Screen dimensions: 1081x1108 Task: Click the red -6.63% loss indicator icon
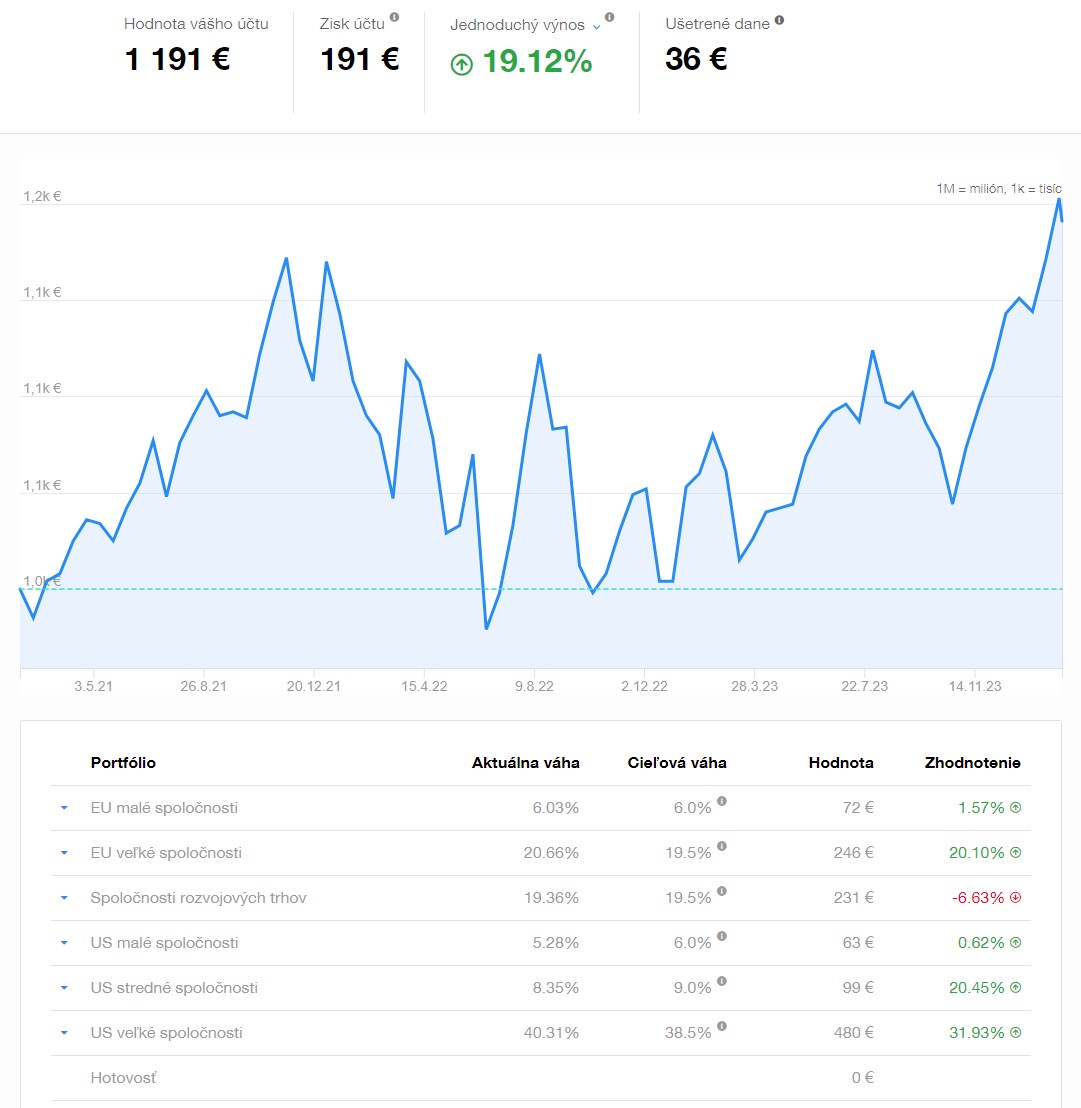(1016, 898)
